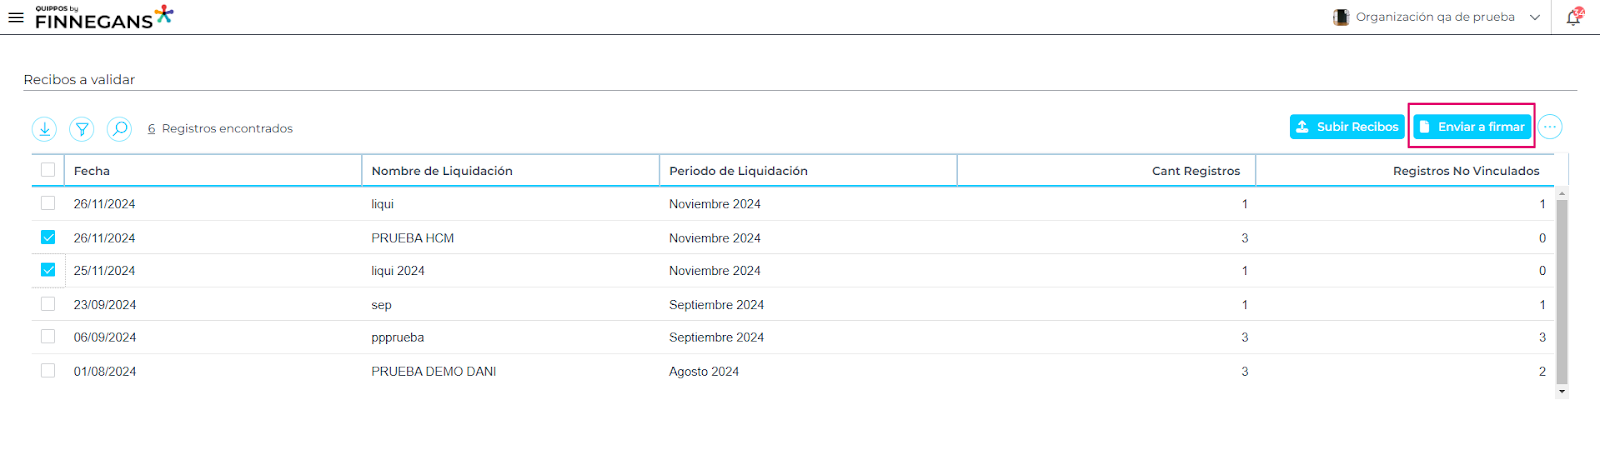The height and width of the screenshot is (450, 1600).
Task: Open the filter funnel icon
Action: [x=82, y=129]
